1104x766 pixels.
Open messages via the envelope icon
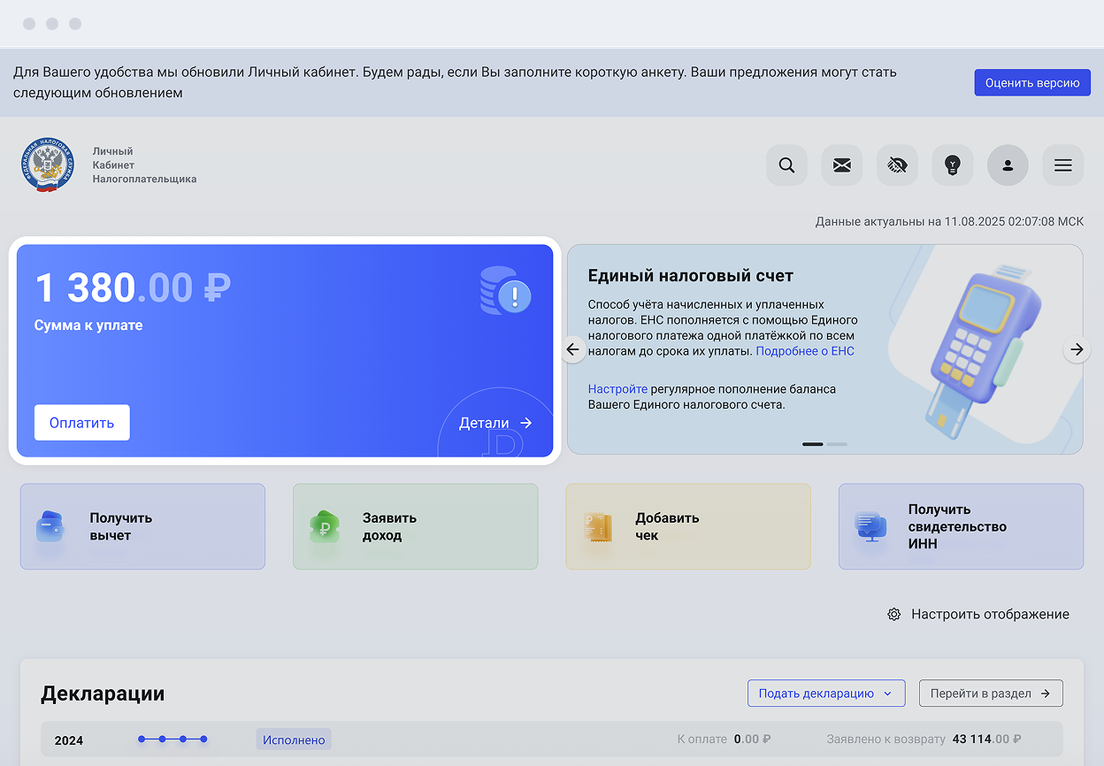842,165
